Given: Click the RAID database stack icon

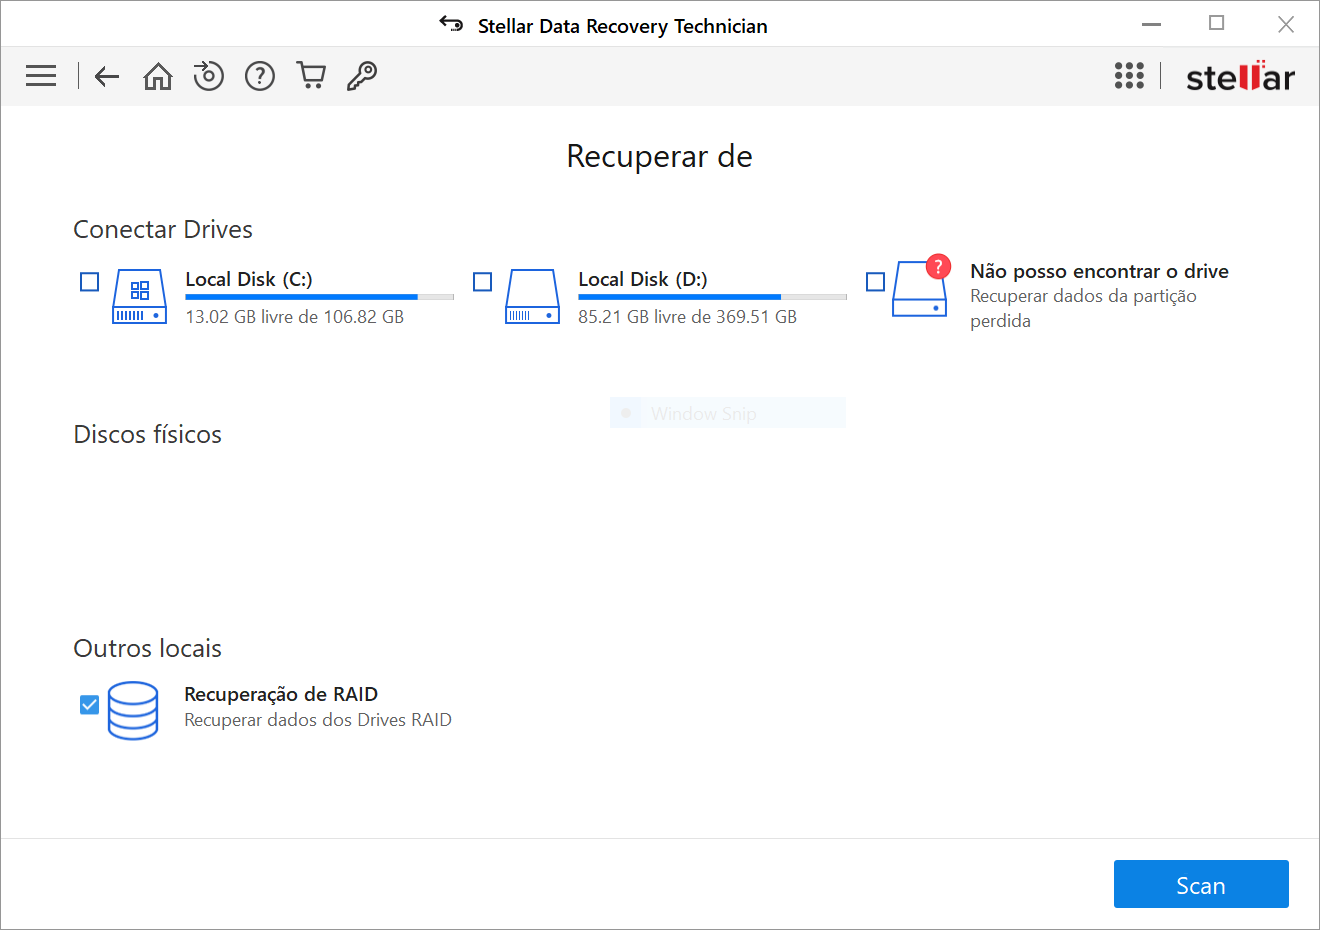Looking at the screenshot, I should [x=133, y=710].
